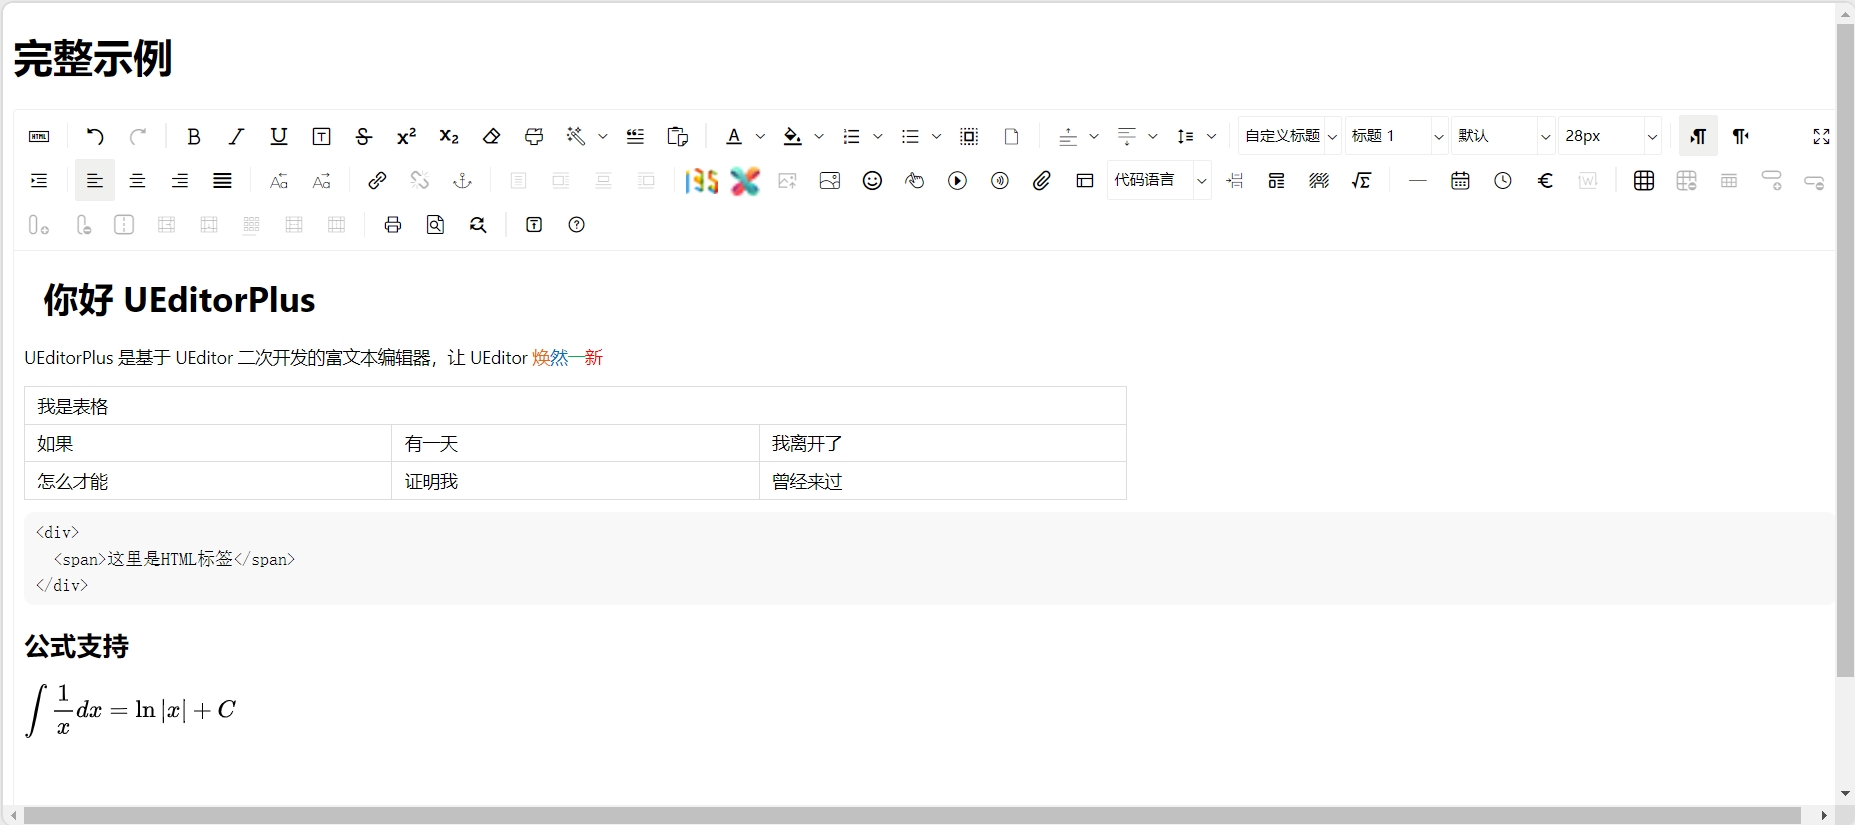Toggle text border box
The height and width of the screenshot is (825, 1855).
click(x=322, y=137)
